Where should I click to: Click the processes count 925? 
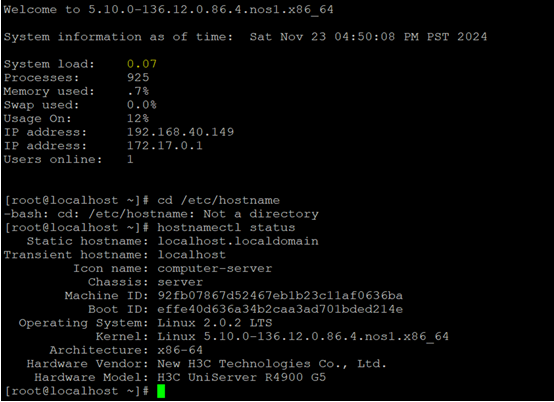click(138, 78)
